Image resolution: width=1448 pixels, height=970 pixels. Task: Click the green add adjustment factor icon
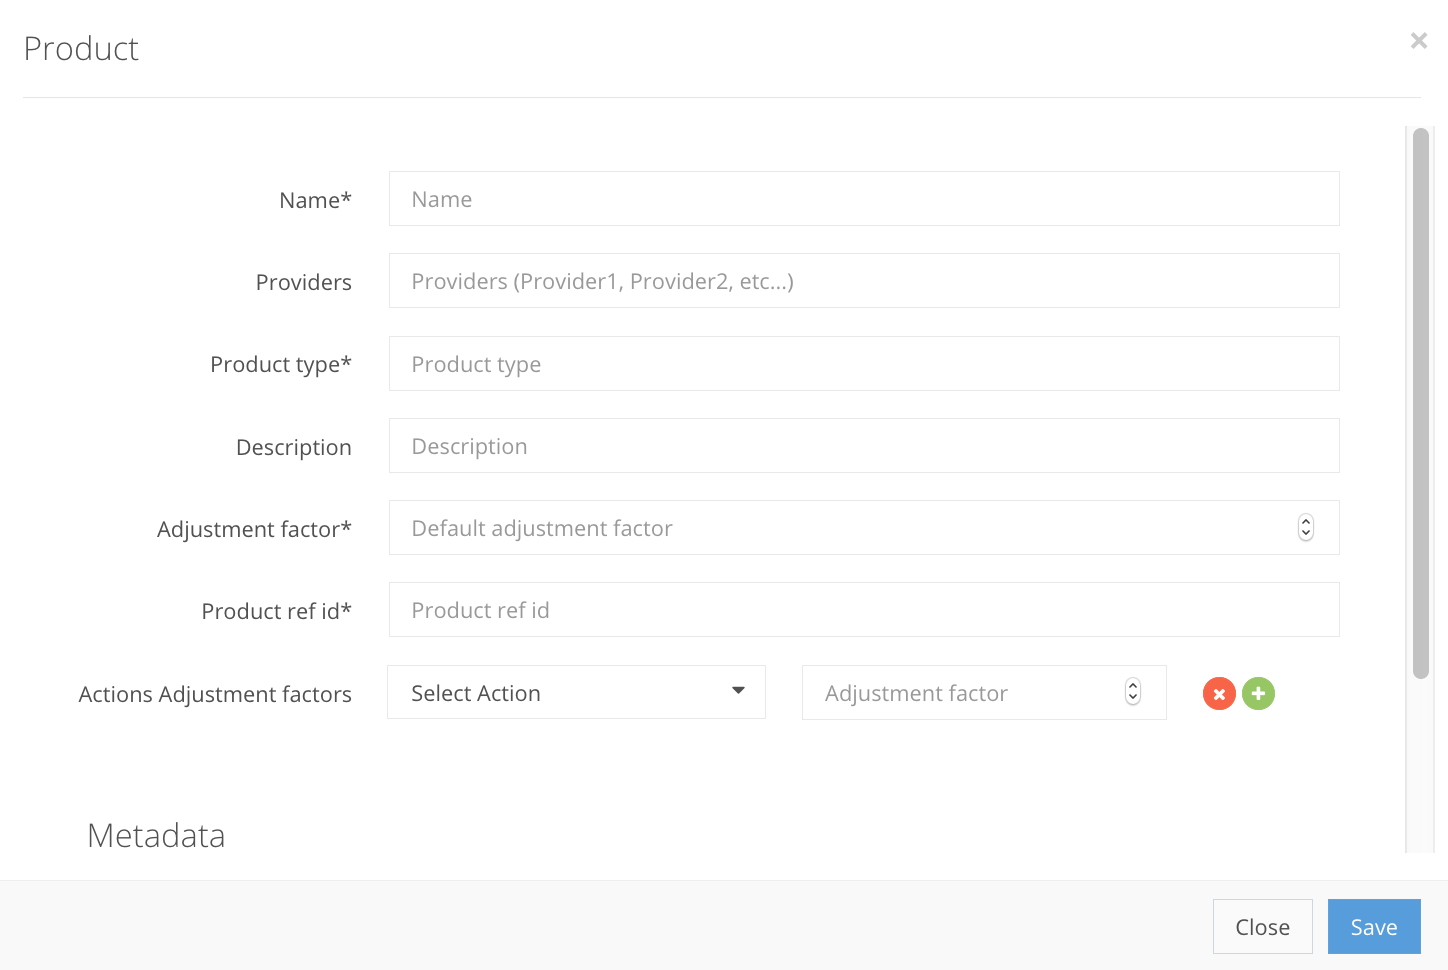point(1258,693)
